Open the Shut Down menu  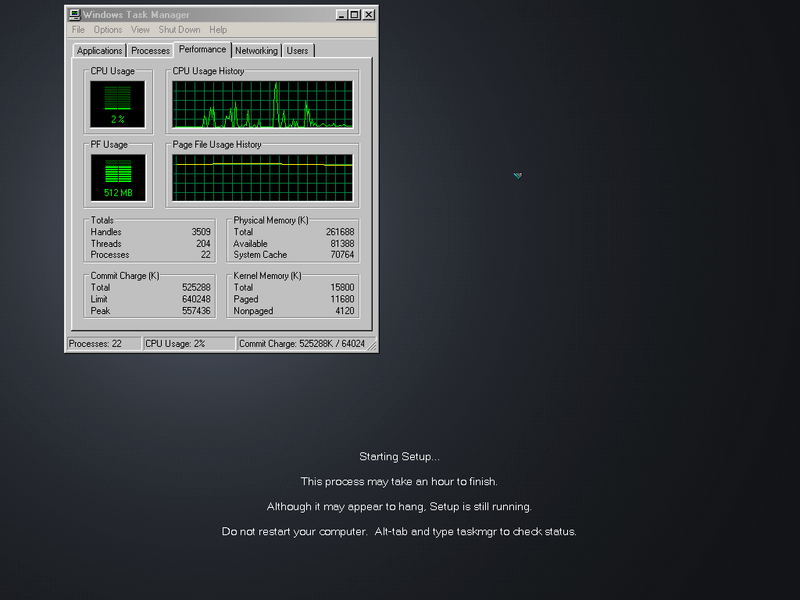click(179, 30)
